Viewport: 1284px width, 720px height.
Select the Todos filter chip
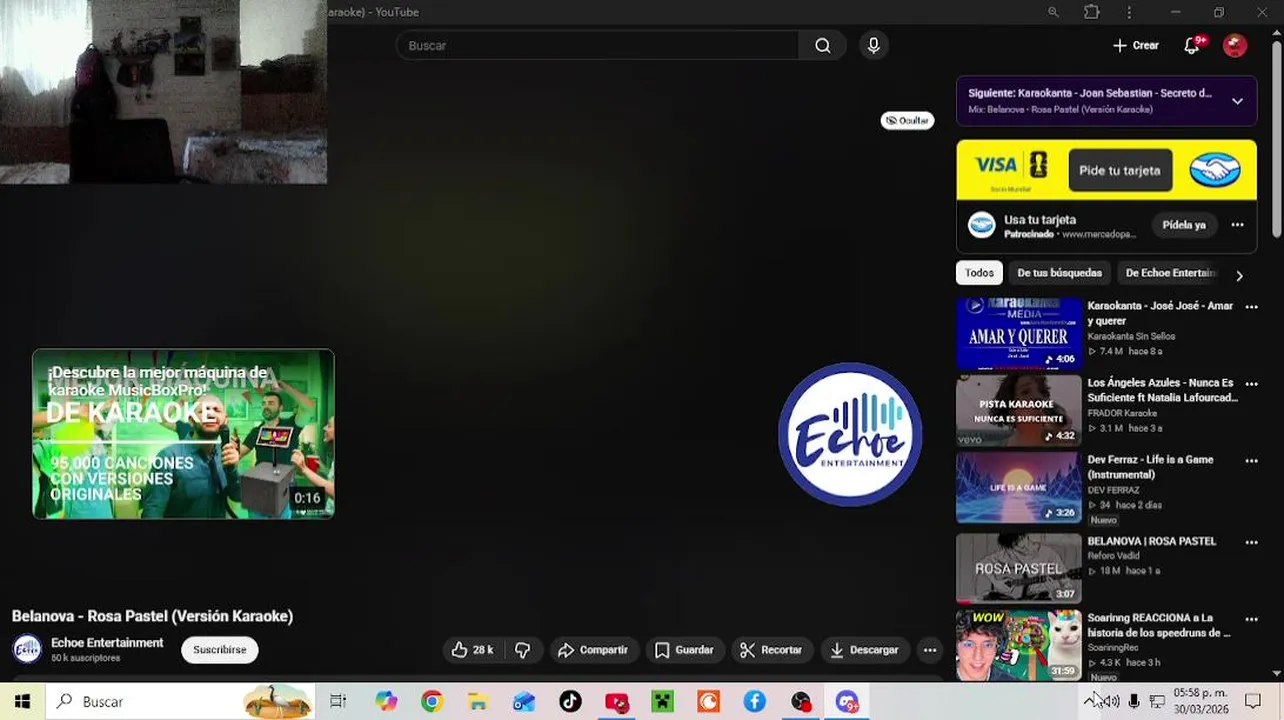[979, 273]
